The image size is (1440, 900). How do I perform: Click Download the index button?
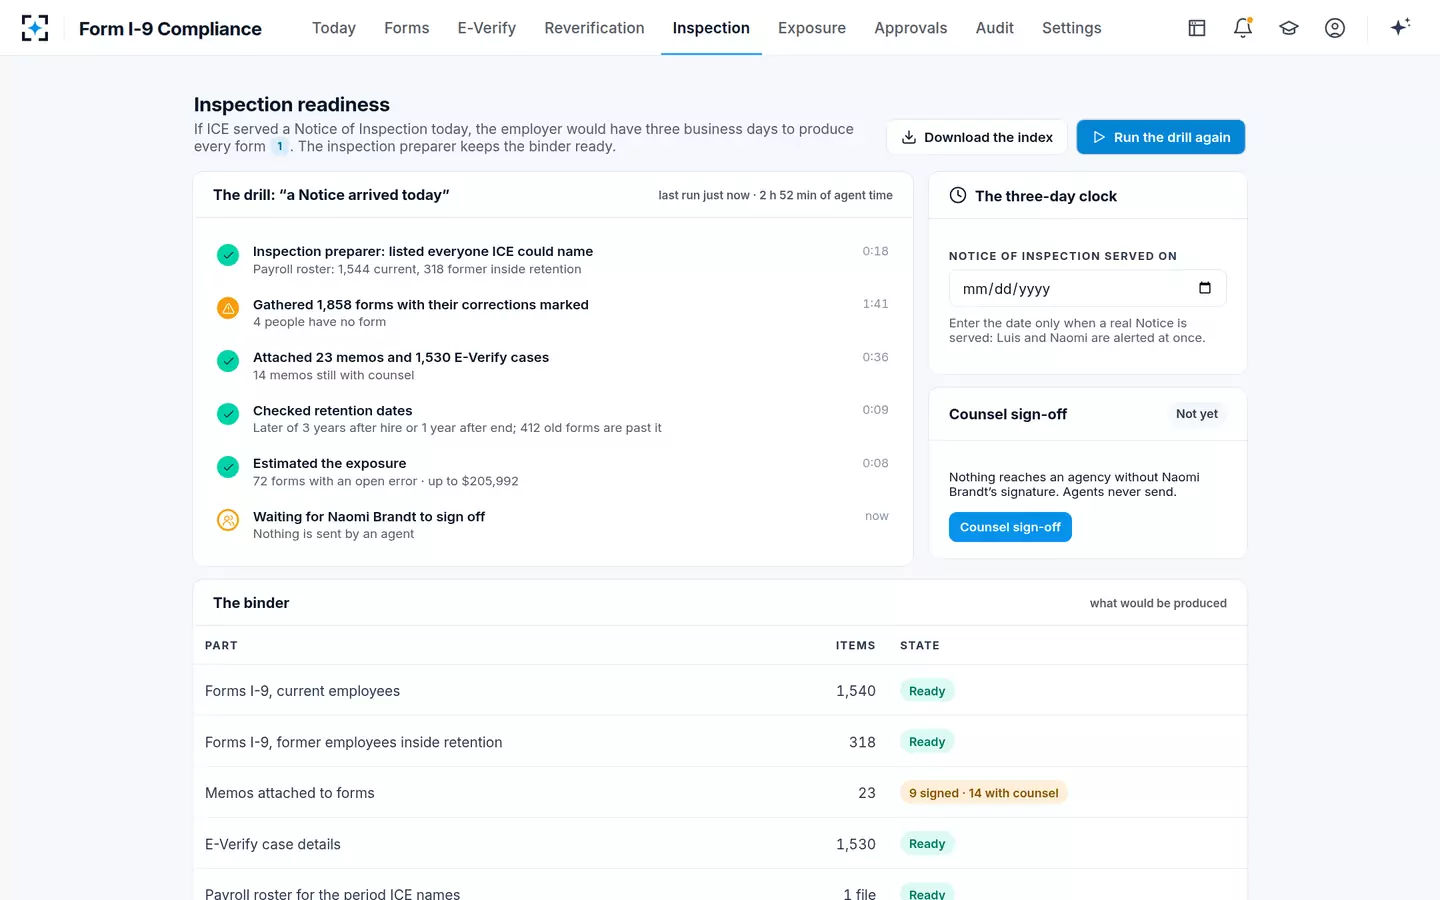(x=977, y=137)
